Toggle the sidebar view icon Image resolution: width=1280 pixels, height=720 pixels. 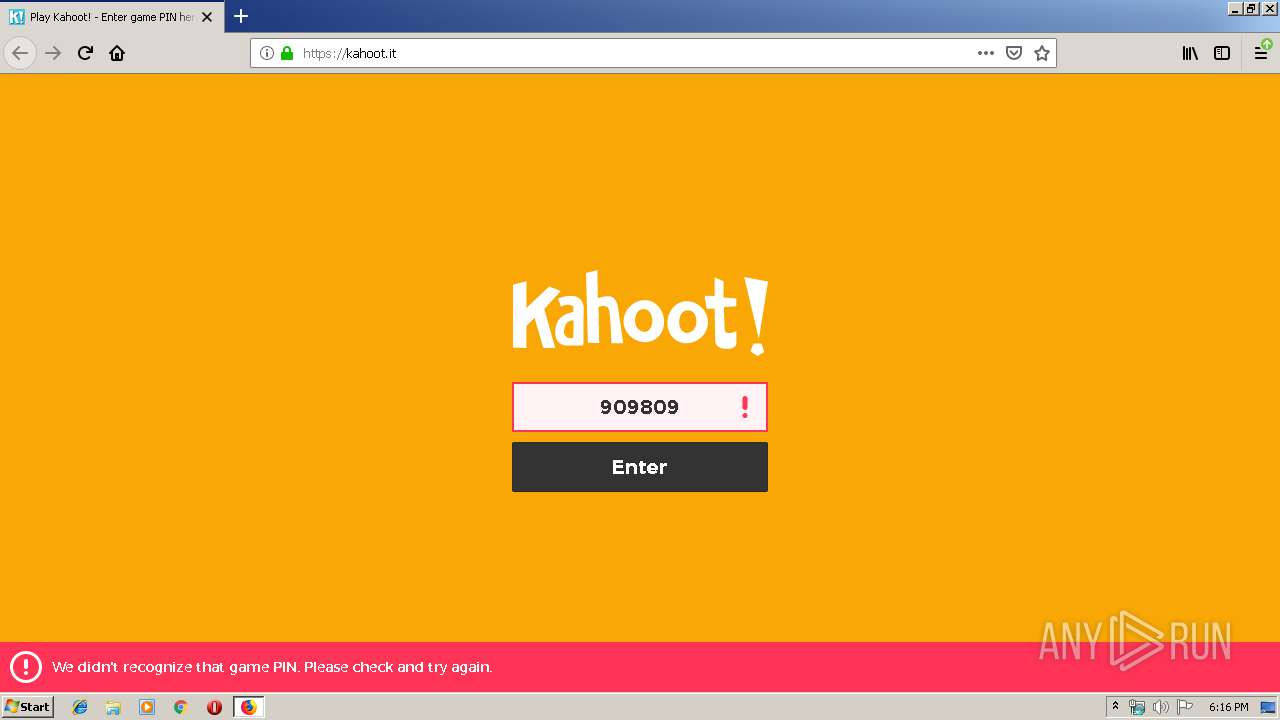[1222, 53]
